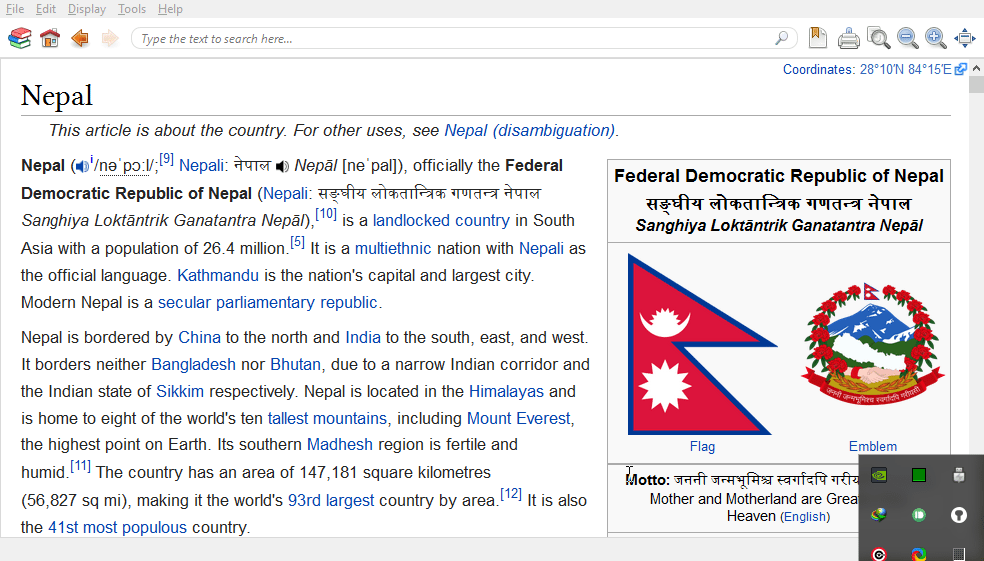Open the external link icon beside coordinates
The width and height of the screenshot is (984, 561).
(x=960, y=69)
